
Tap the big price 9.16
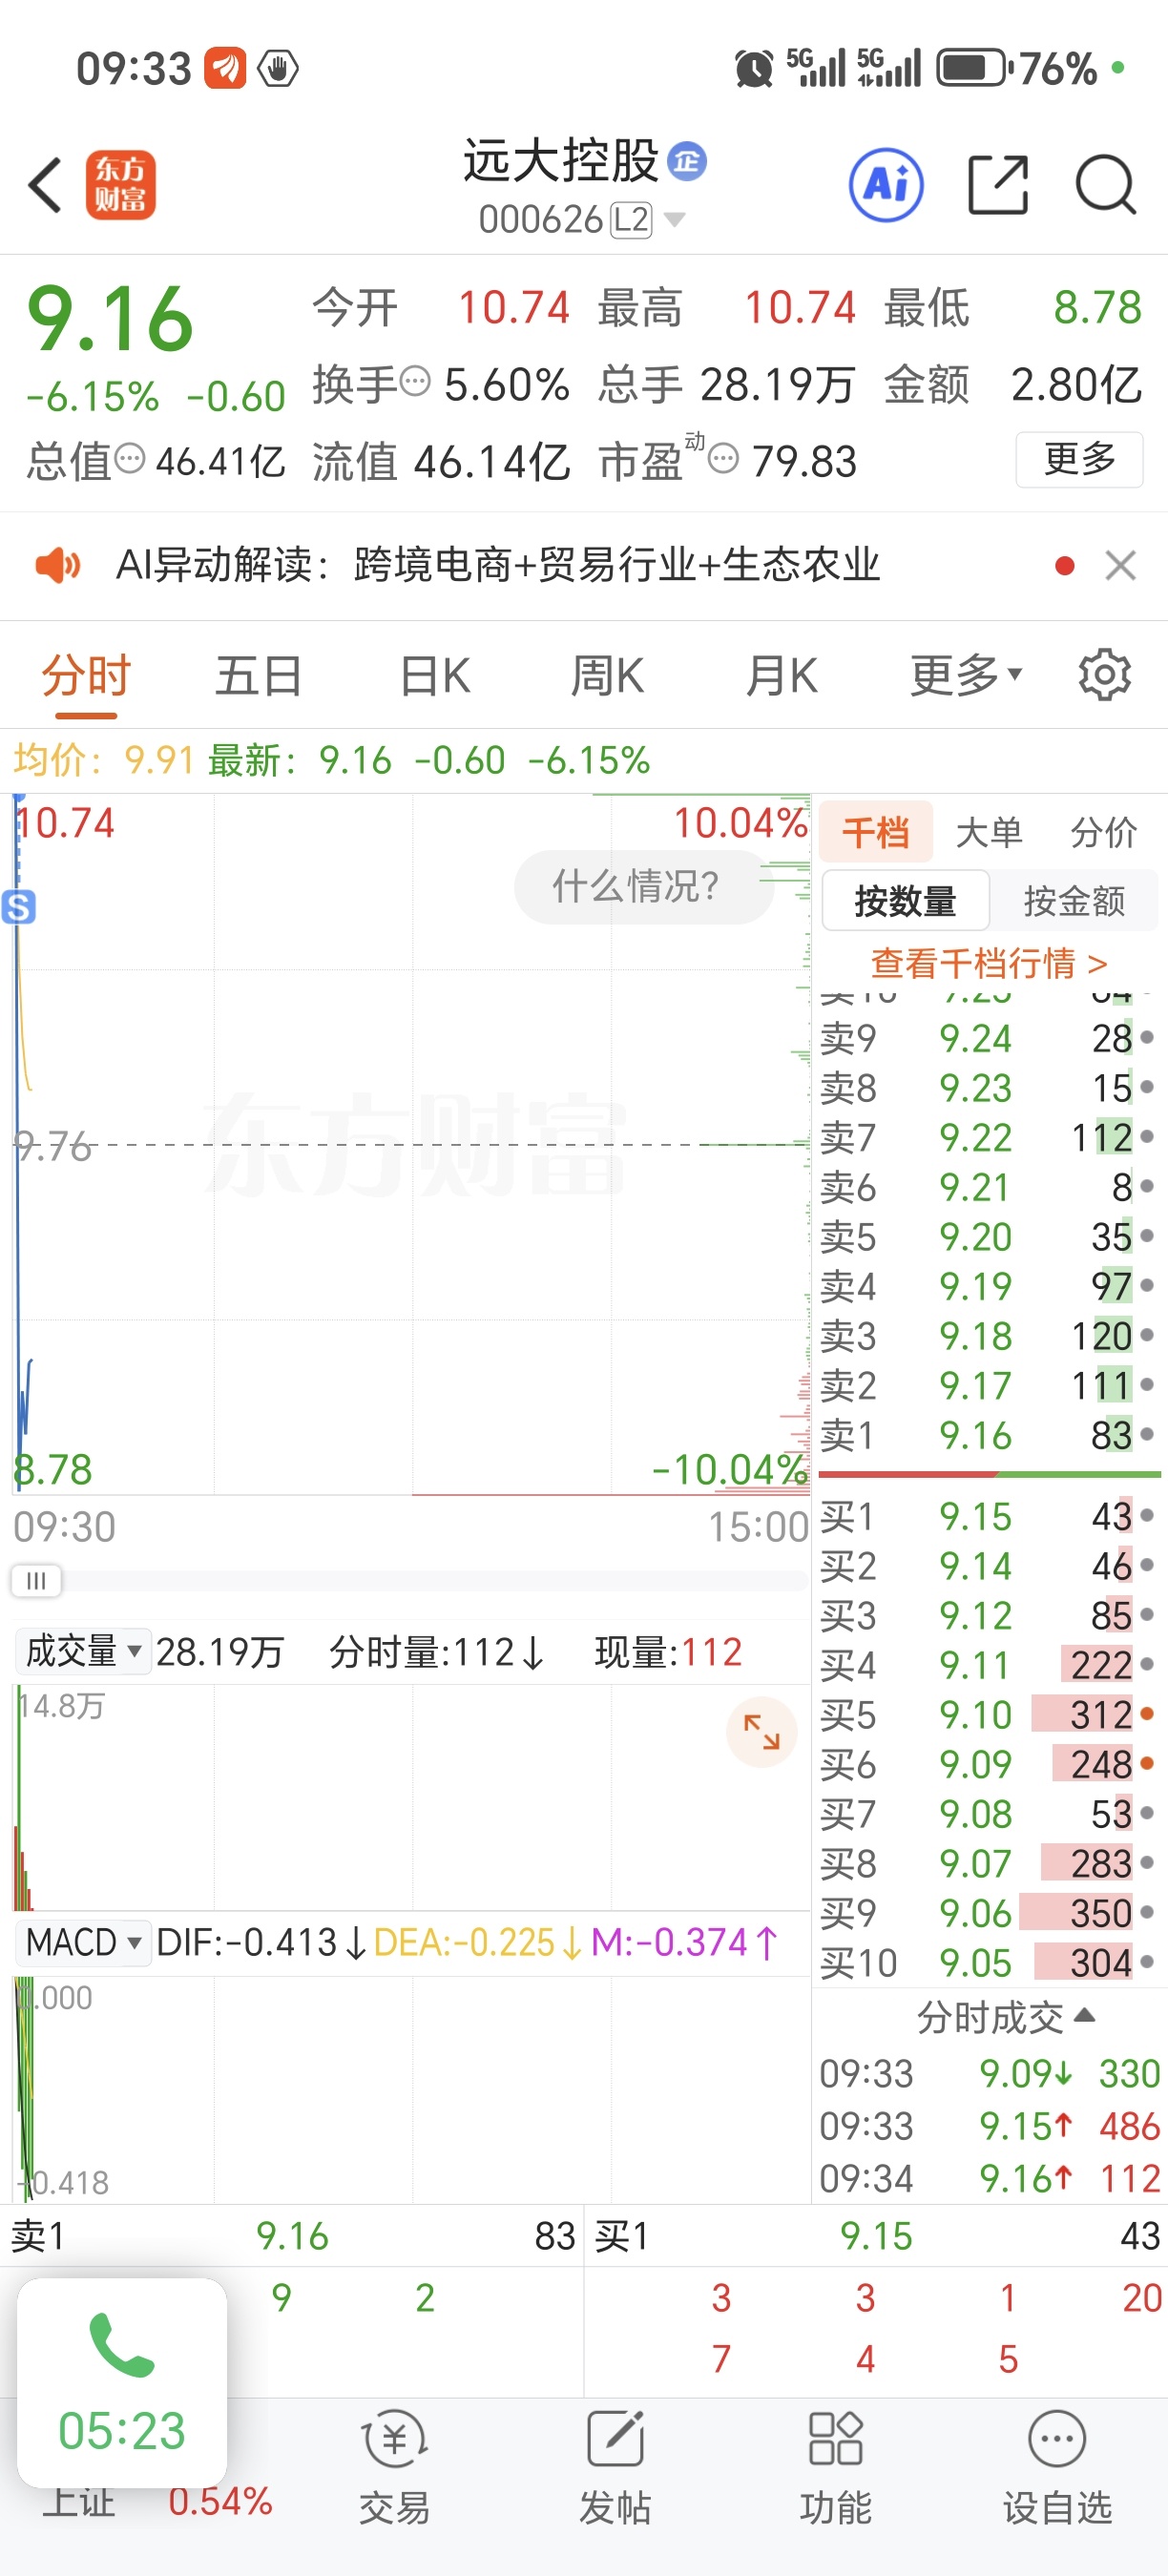pyautogui.click(x=110, y=319)
